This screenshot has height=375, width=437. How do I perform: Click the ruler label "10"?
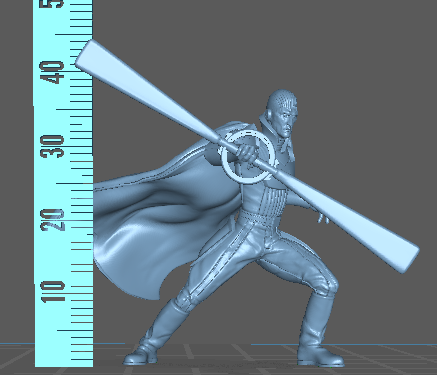pyautogui.click(x=52, y=292)
